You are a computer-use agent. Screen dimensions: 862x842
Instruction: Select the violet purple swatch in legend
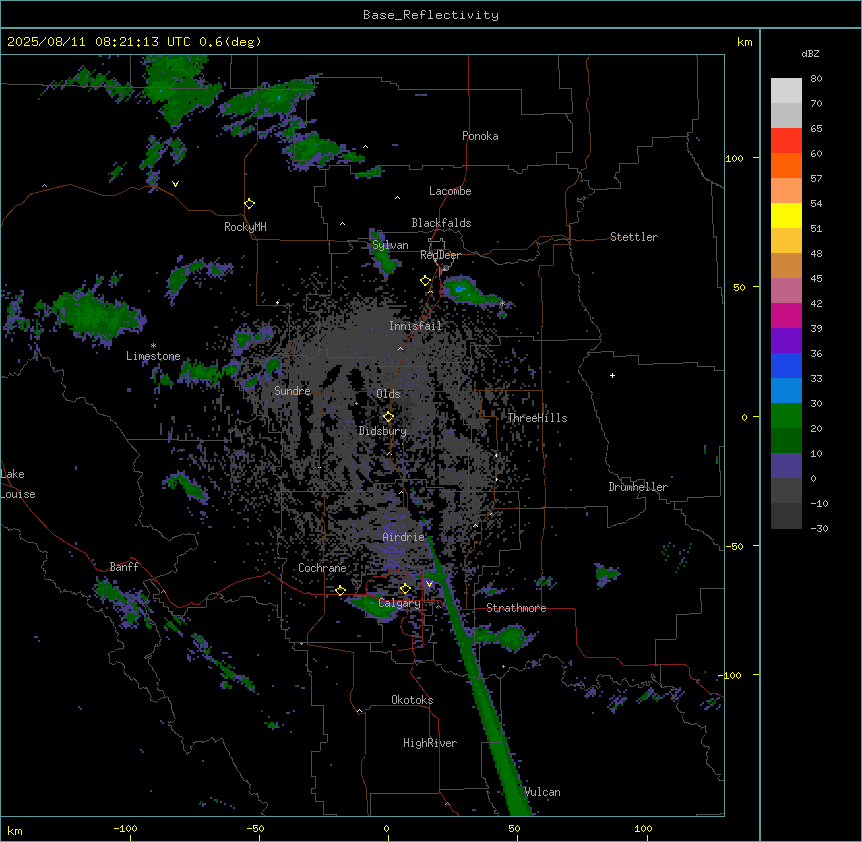point(786,340)
